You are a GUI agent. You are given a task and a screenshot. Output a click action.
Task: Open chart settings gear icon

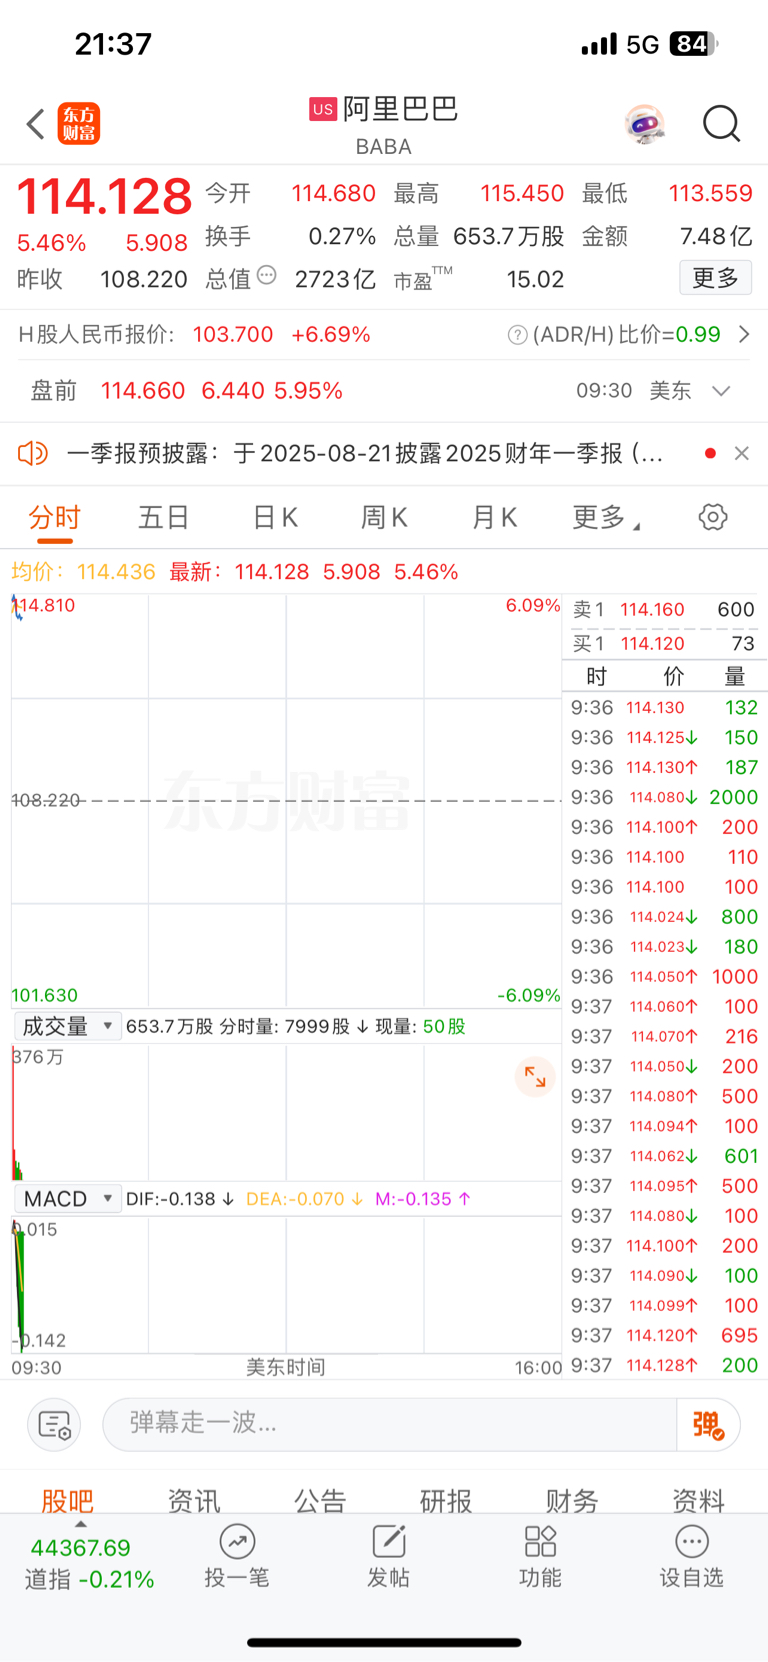coord(712,517)
